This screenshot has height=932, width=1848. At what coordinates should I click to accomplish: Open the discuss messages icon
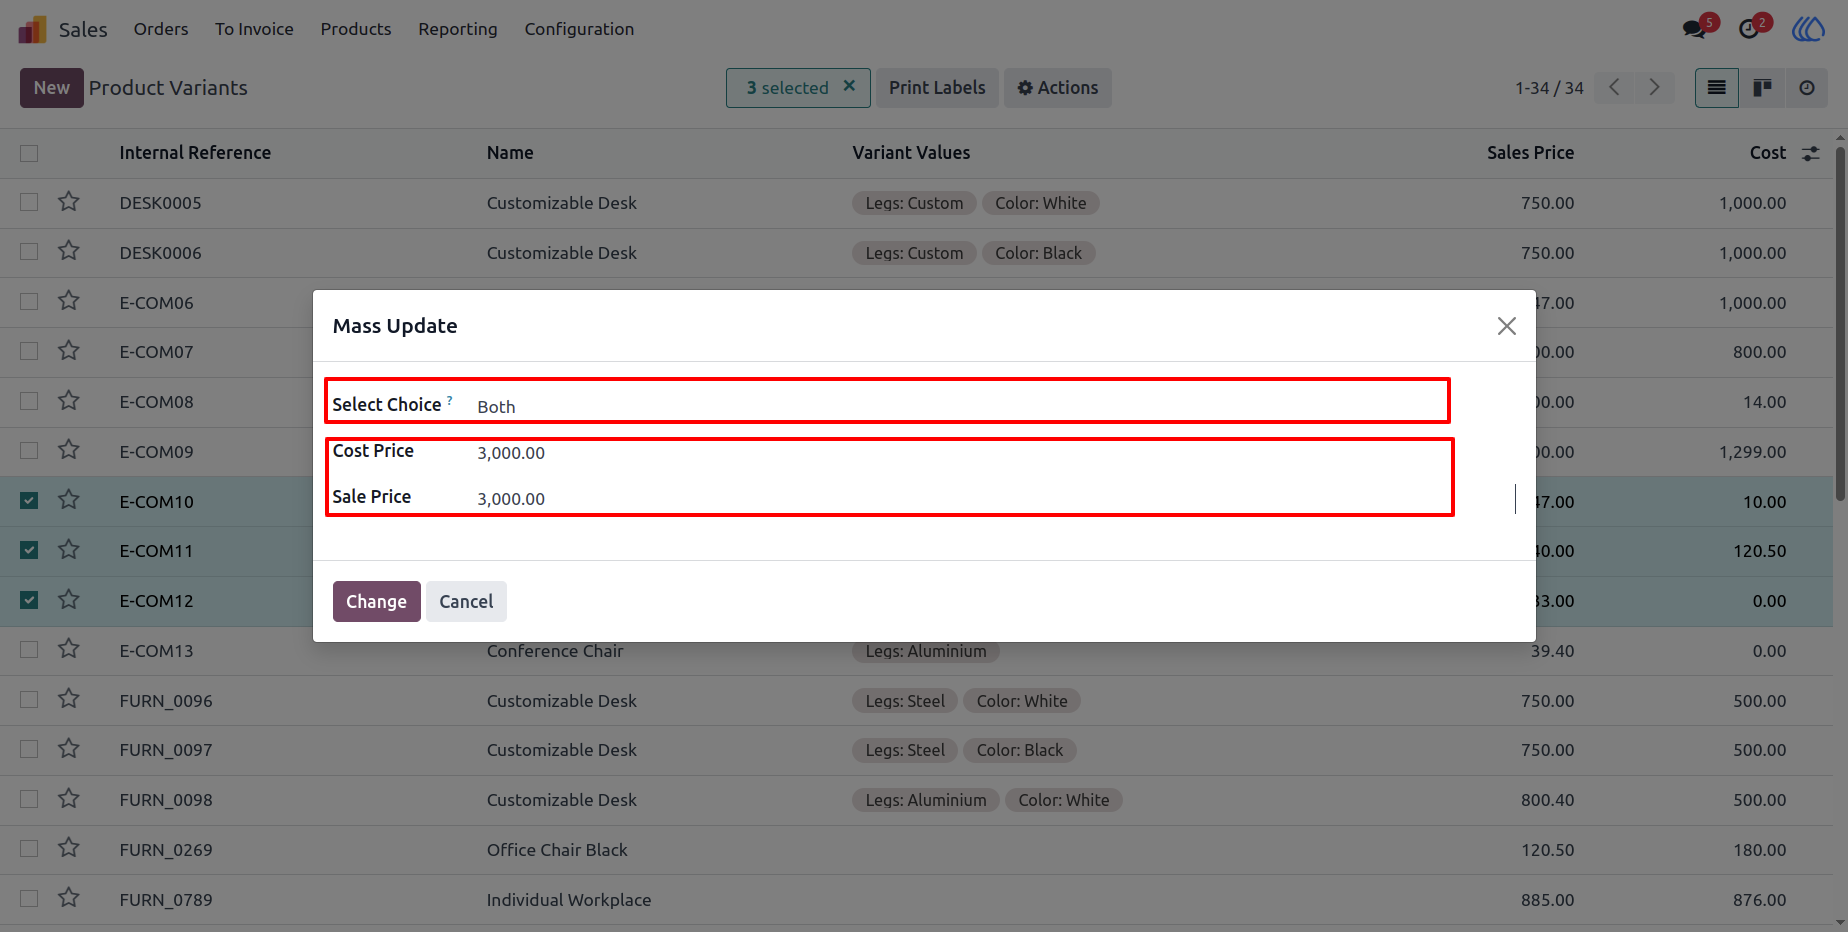coord(1695,29)
